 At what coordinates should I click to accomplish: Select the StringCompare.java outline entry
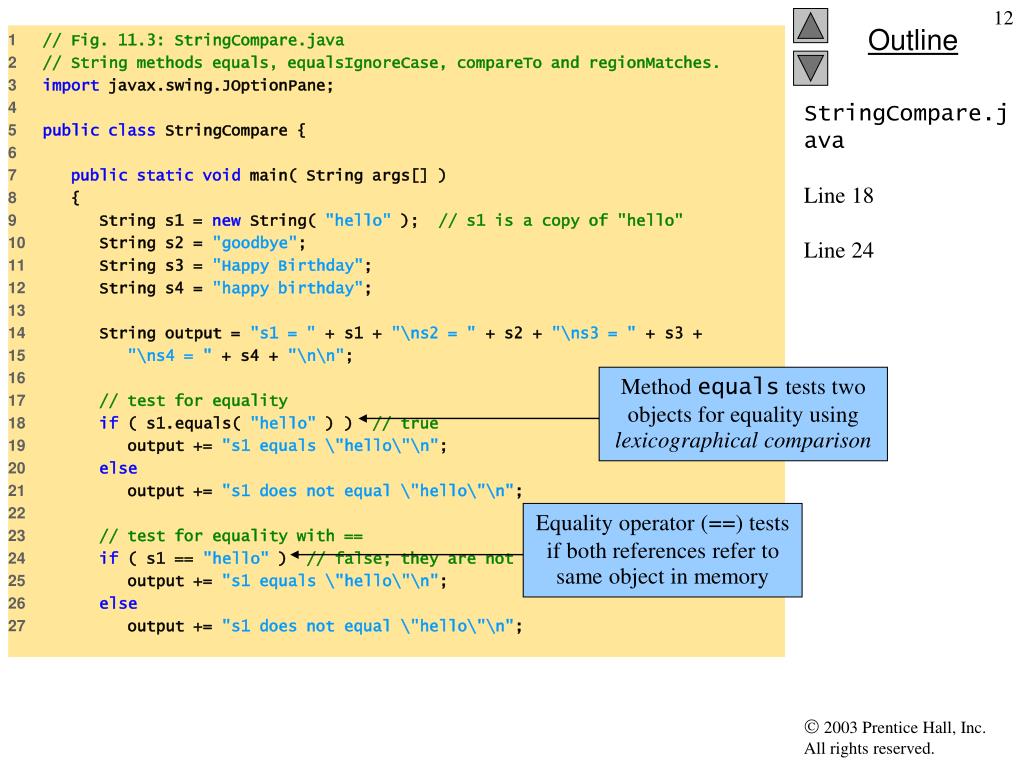click(x=906, y=127)
